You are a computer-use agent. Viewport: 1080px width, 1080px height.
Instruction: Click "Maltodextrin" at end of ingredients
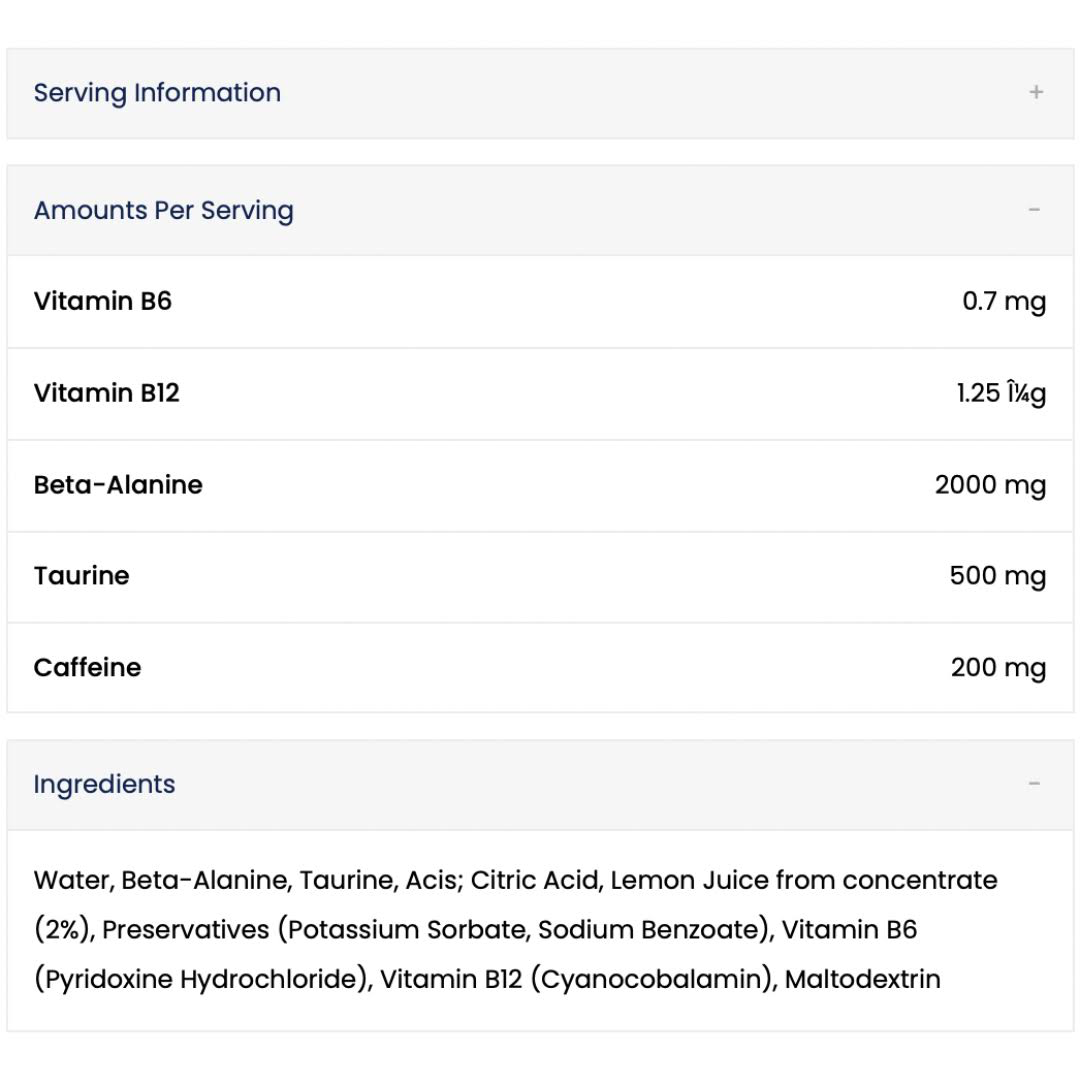pos(863,979)
